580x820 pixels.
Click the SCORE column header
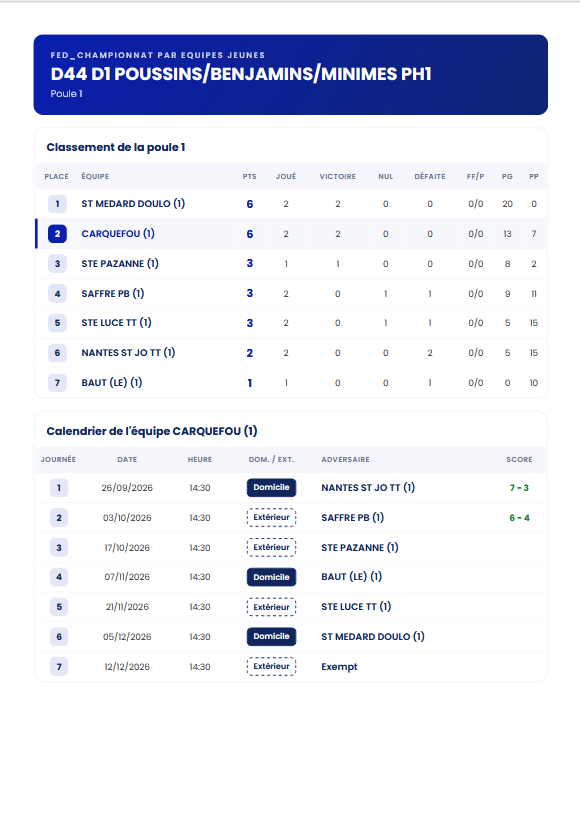coord(519,459)
